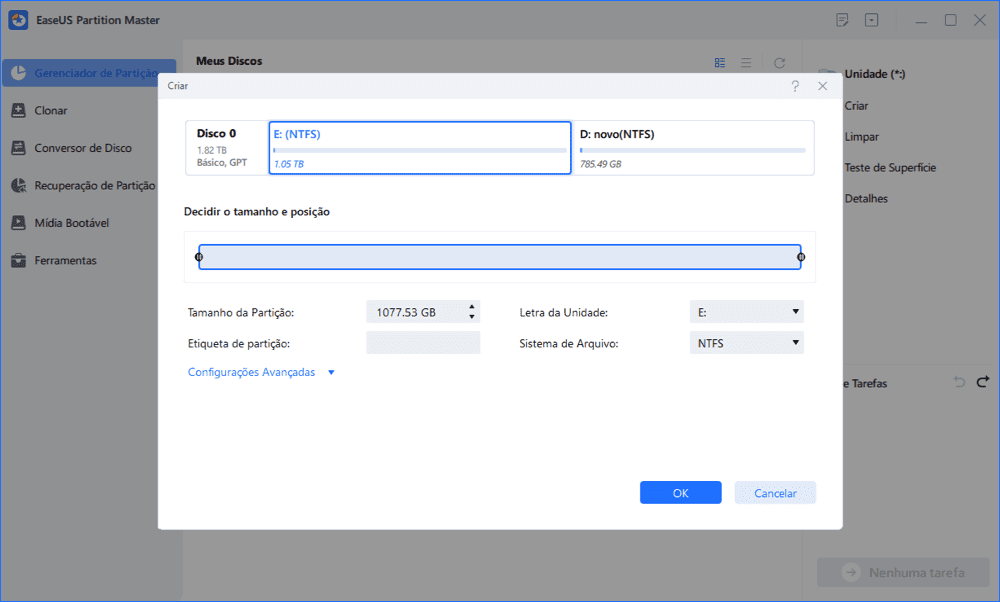Close the Criar dialog
Screen dimensions: 1000x602
823,87
